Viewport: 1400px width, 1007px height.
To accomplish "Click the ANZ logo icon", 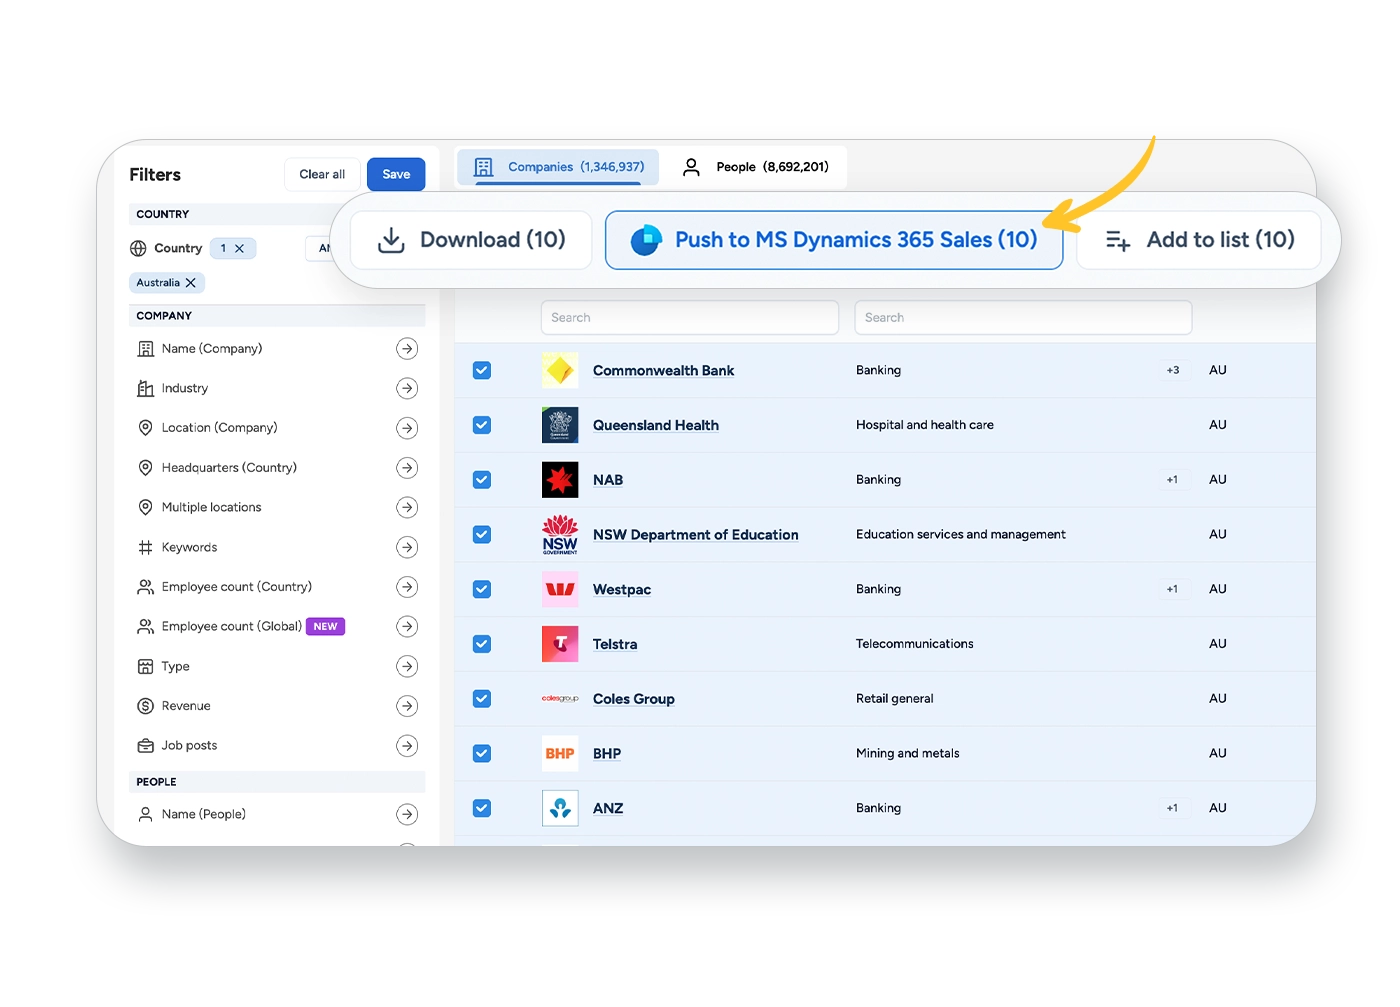I will [560, 808].
